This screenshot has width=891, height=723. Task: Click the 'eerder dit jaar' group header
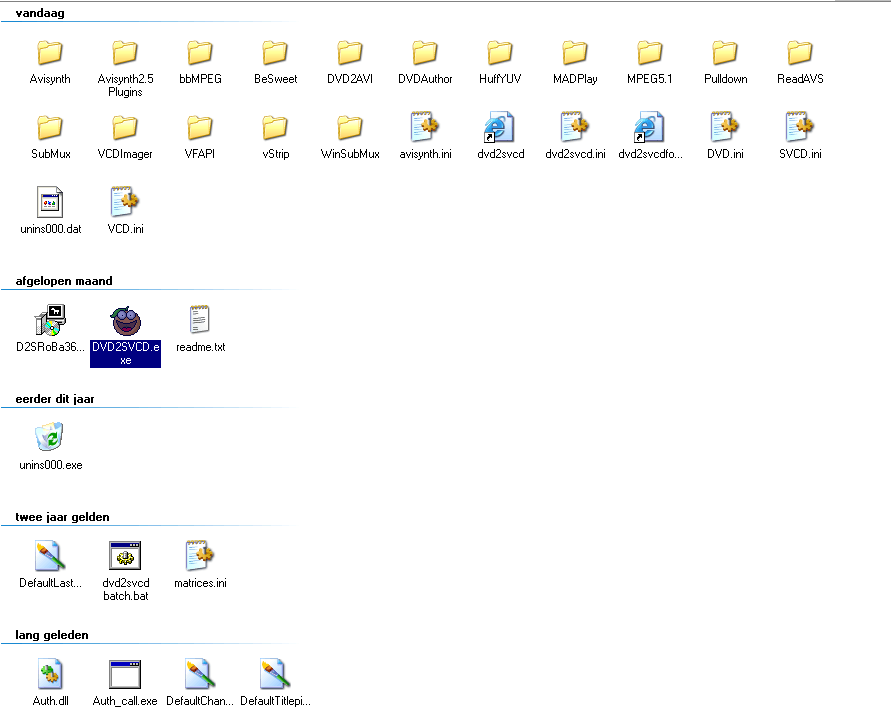point(55,399)
